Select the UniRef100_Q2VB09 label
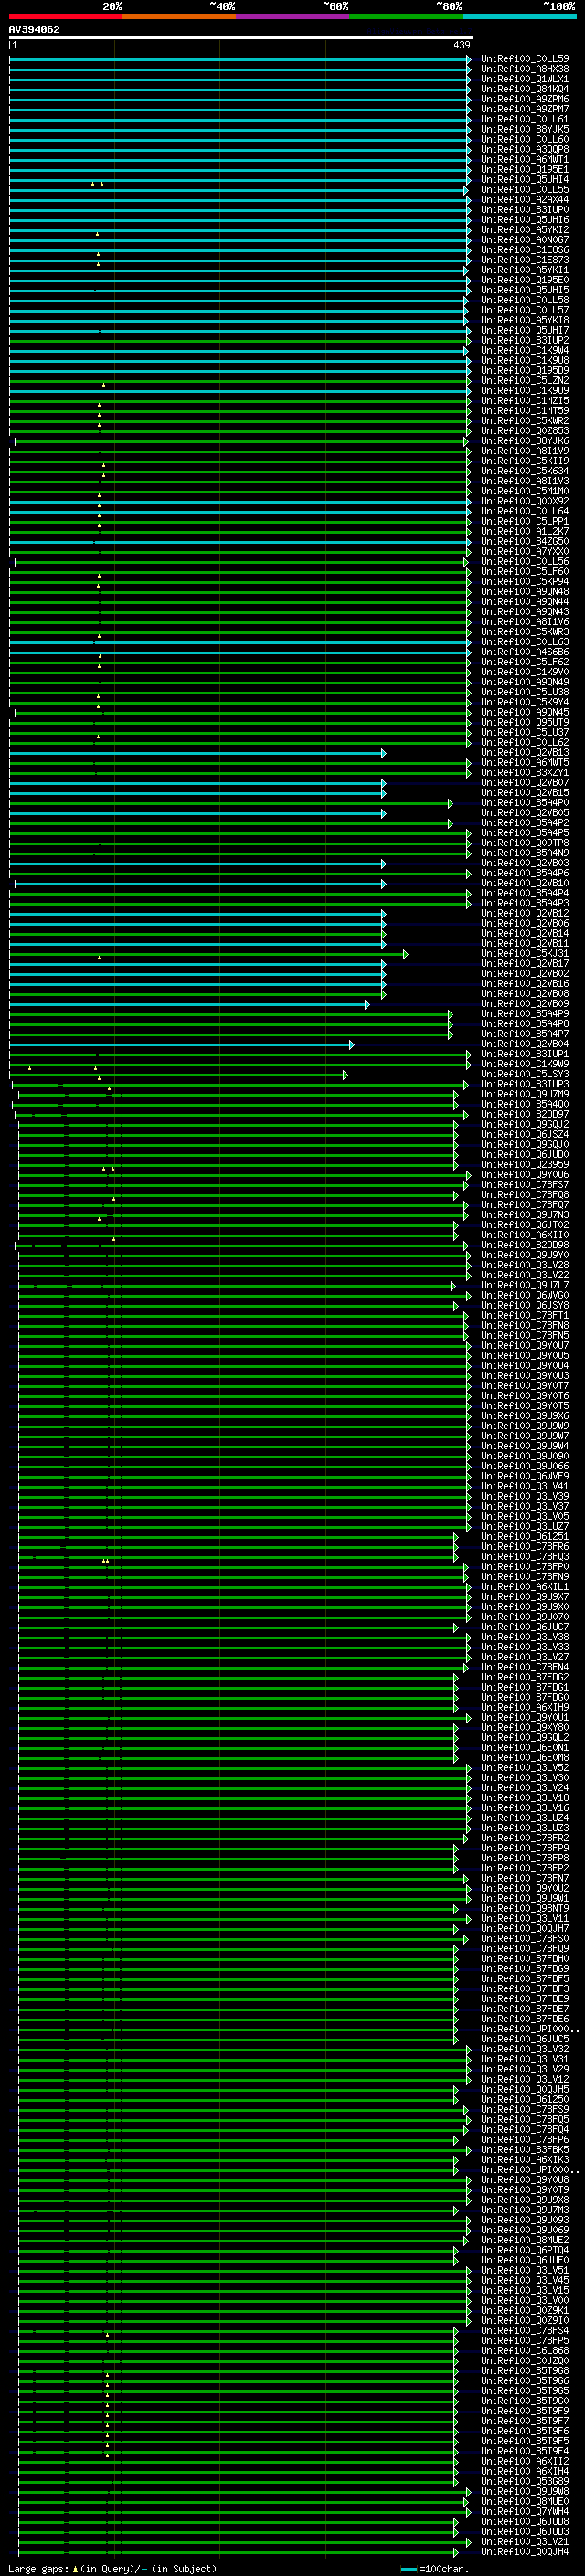The width and height of the screenshot is (585, 2576). pos(525,1004)
